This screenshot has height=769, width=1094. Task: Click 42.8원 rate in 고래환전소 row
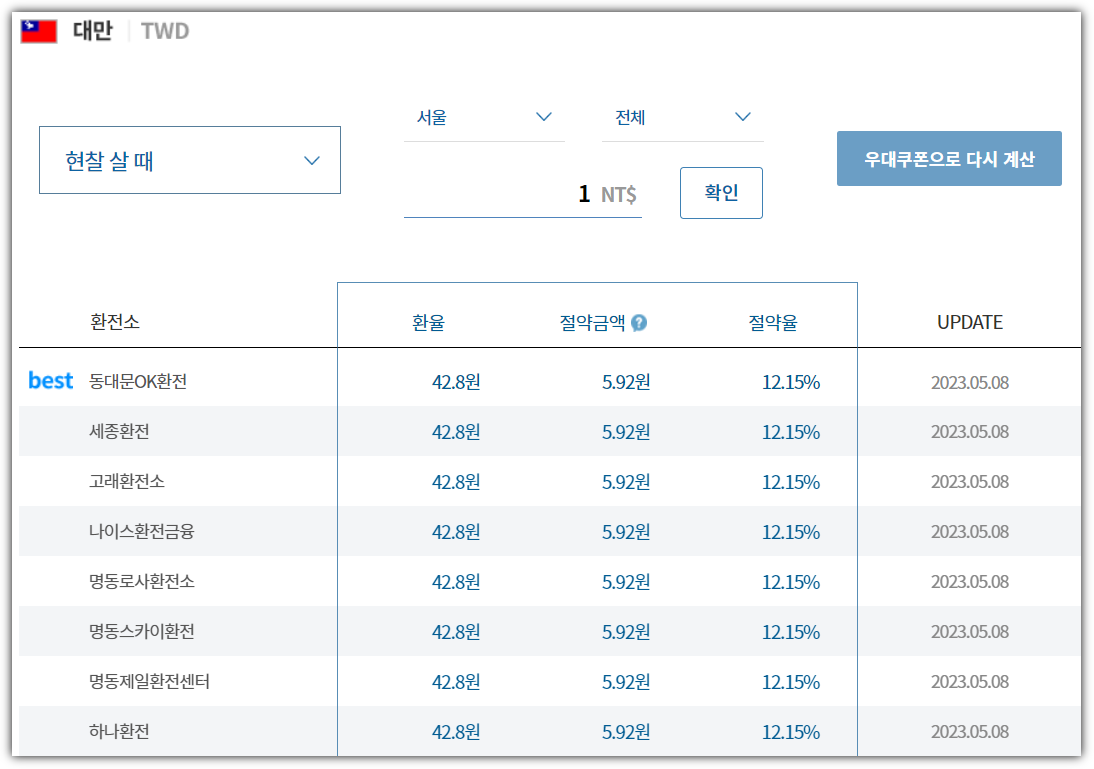(x=456, y=482)
